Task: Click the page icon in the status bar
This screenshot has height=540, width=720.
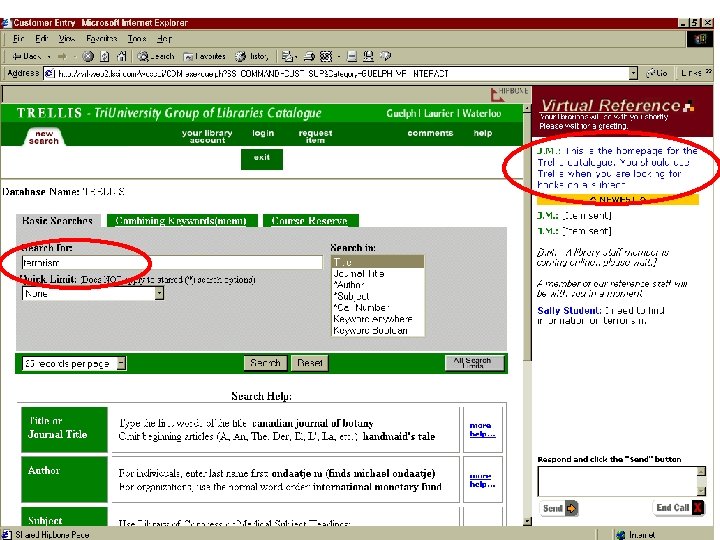Action: 6,534
